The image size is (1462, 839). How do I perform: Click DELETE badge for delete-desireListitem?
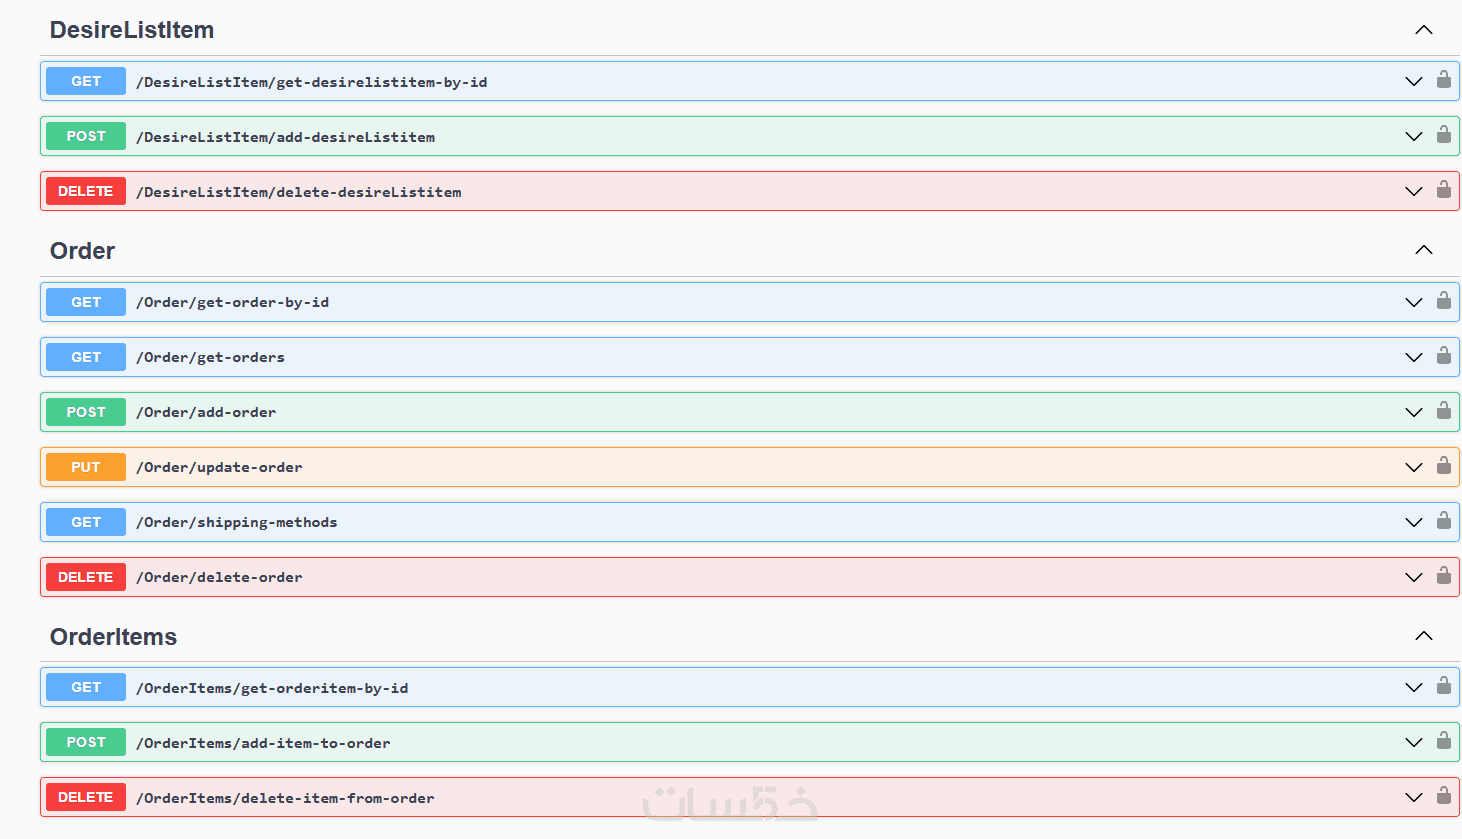point(86,191)
